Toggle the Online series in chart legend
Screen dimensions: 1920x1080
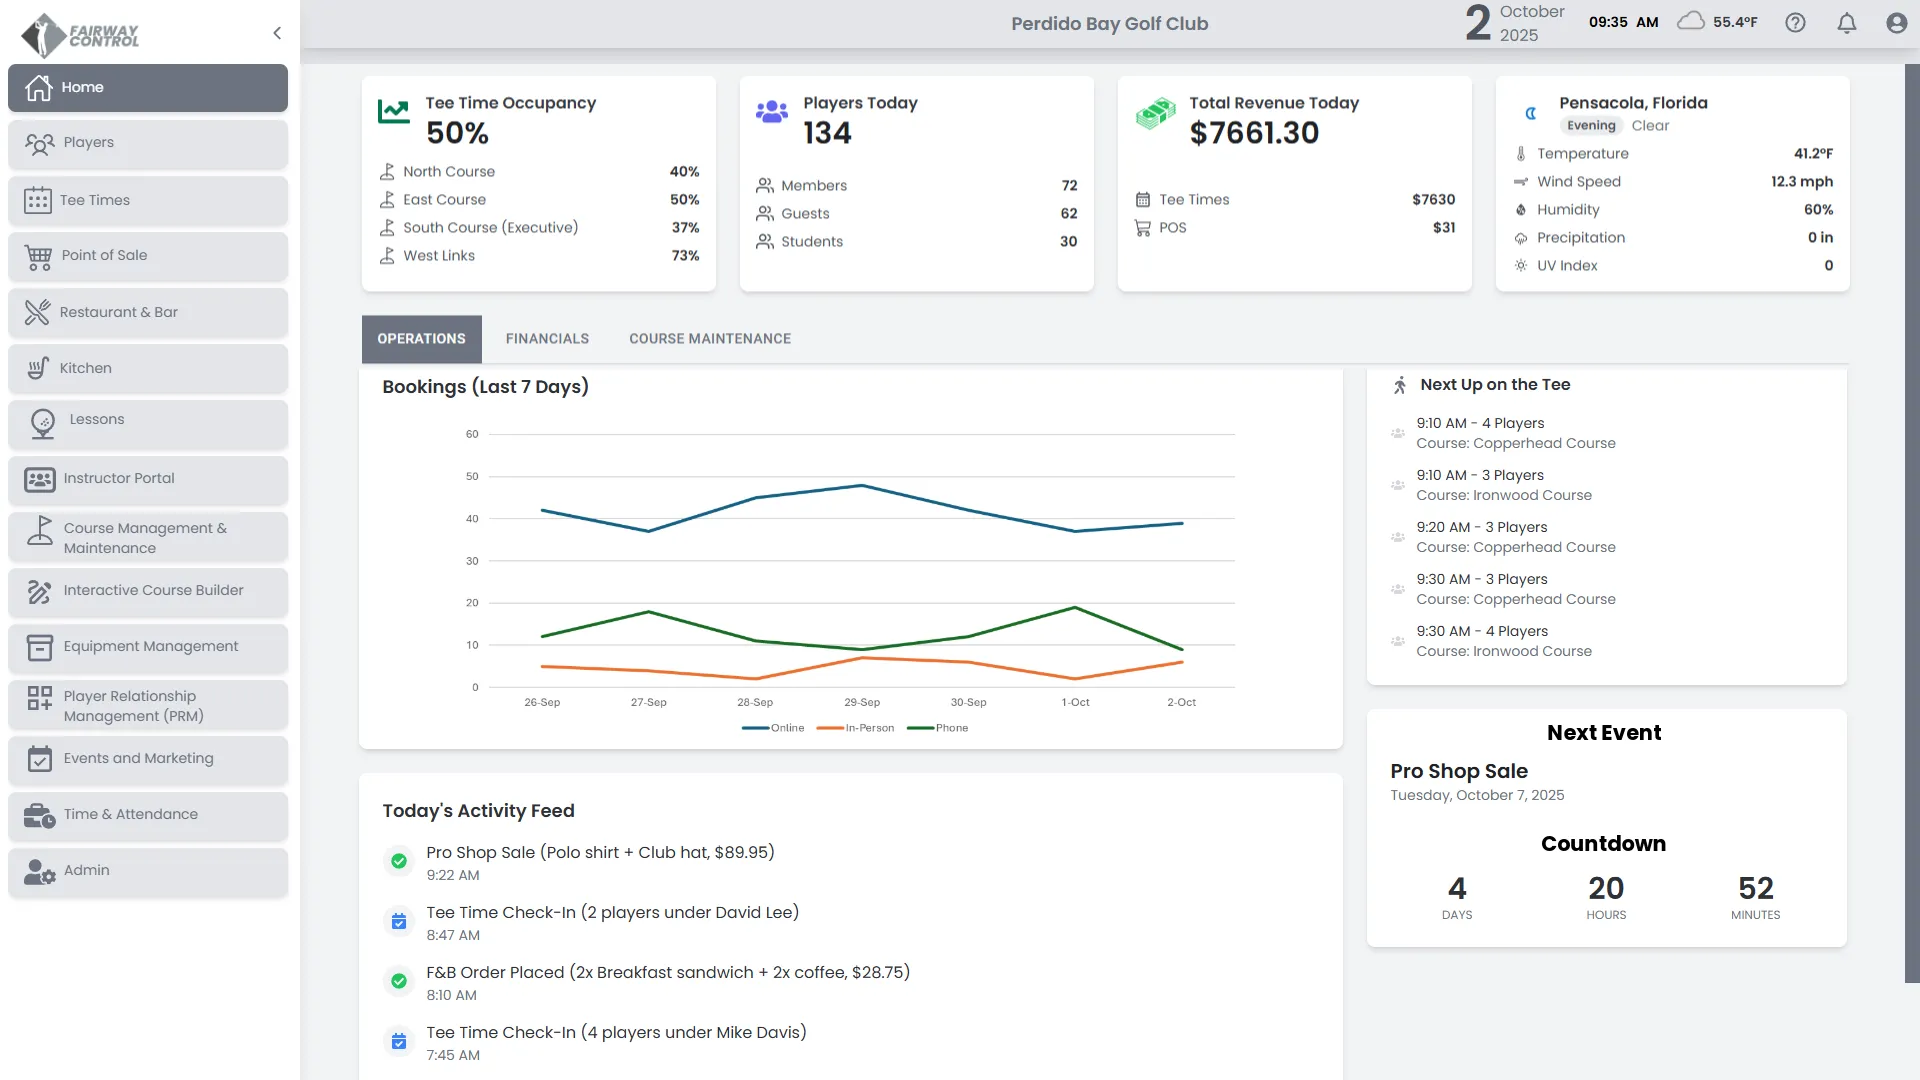pos(773,728)
